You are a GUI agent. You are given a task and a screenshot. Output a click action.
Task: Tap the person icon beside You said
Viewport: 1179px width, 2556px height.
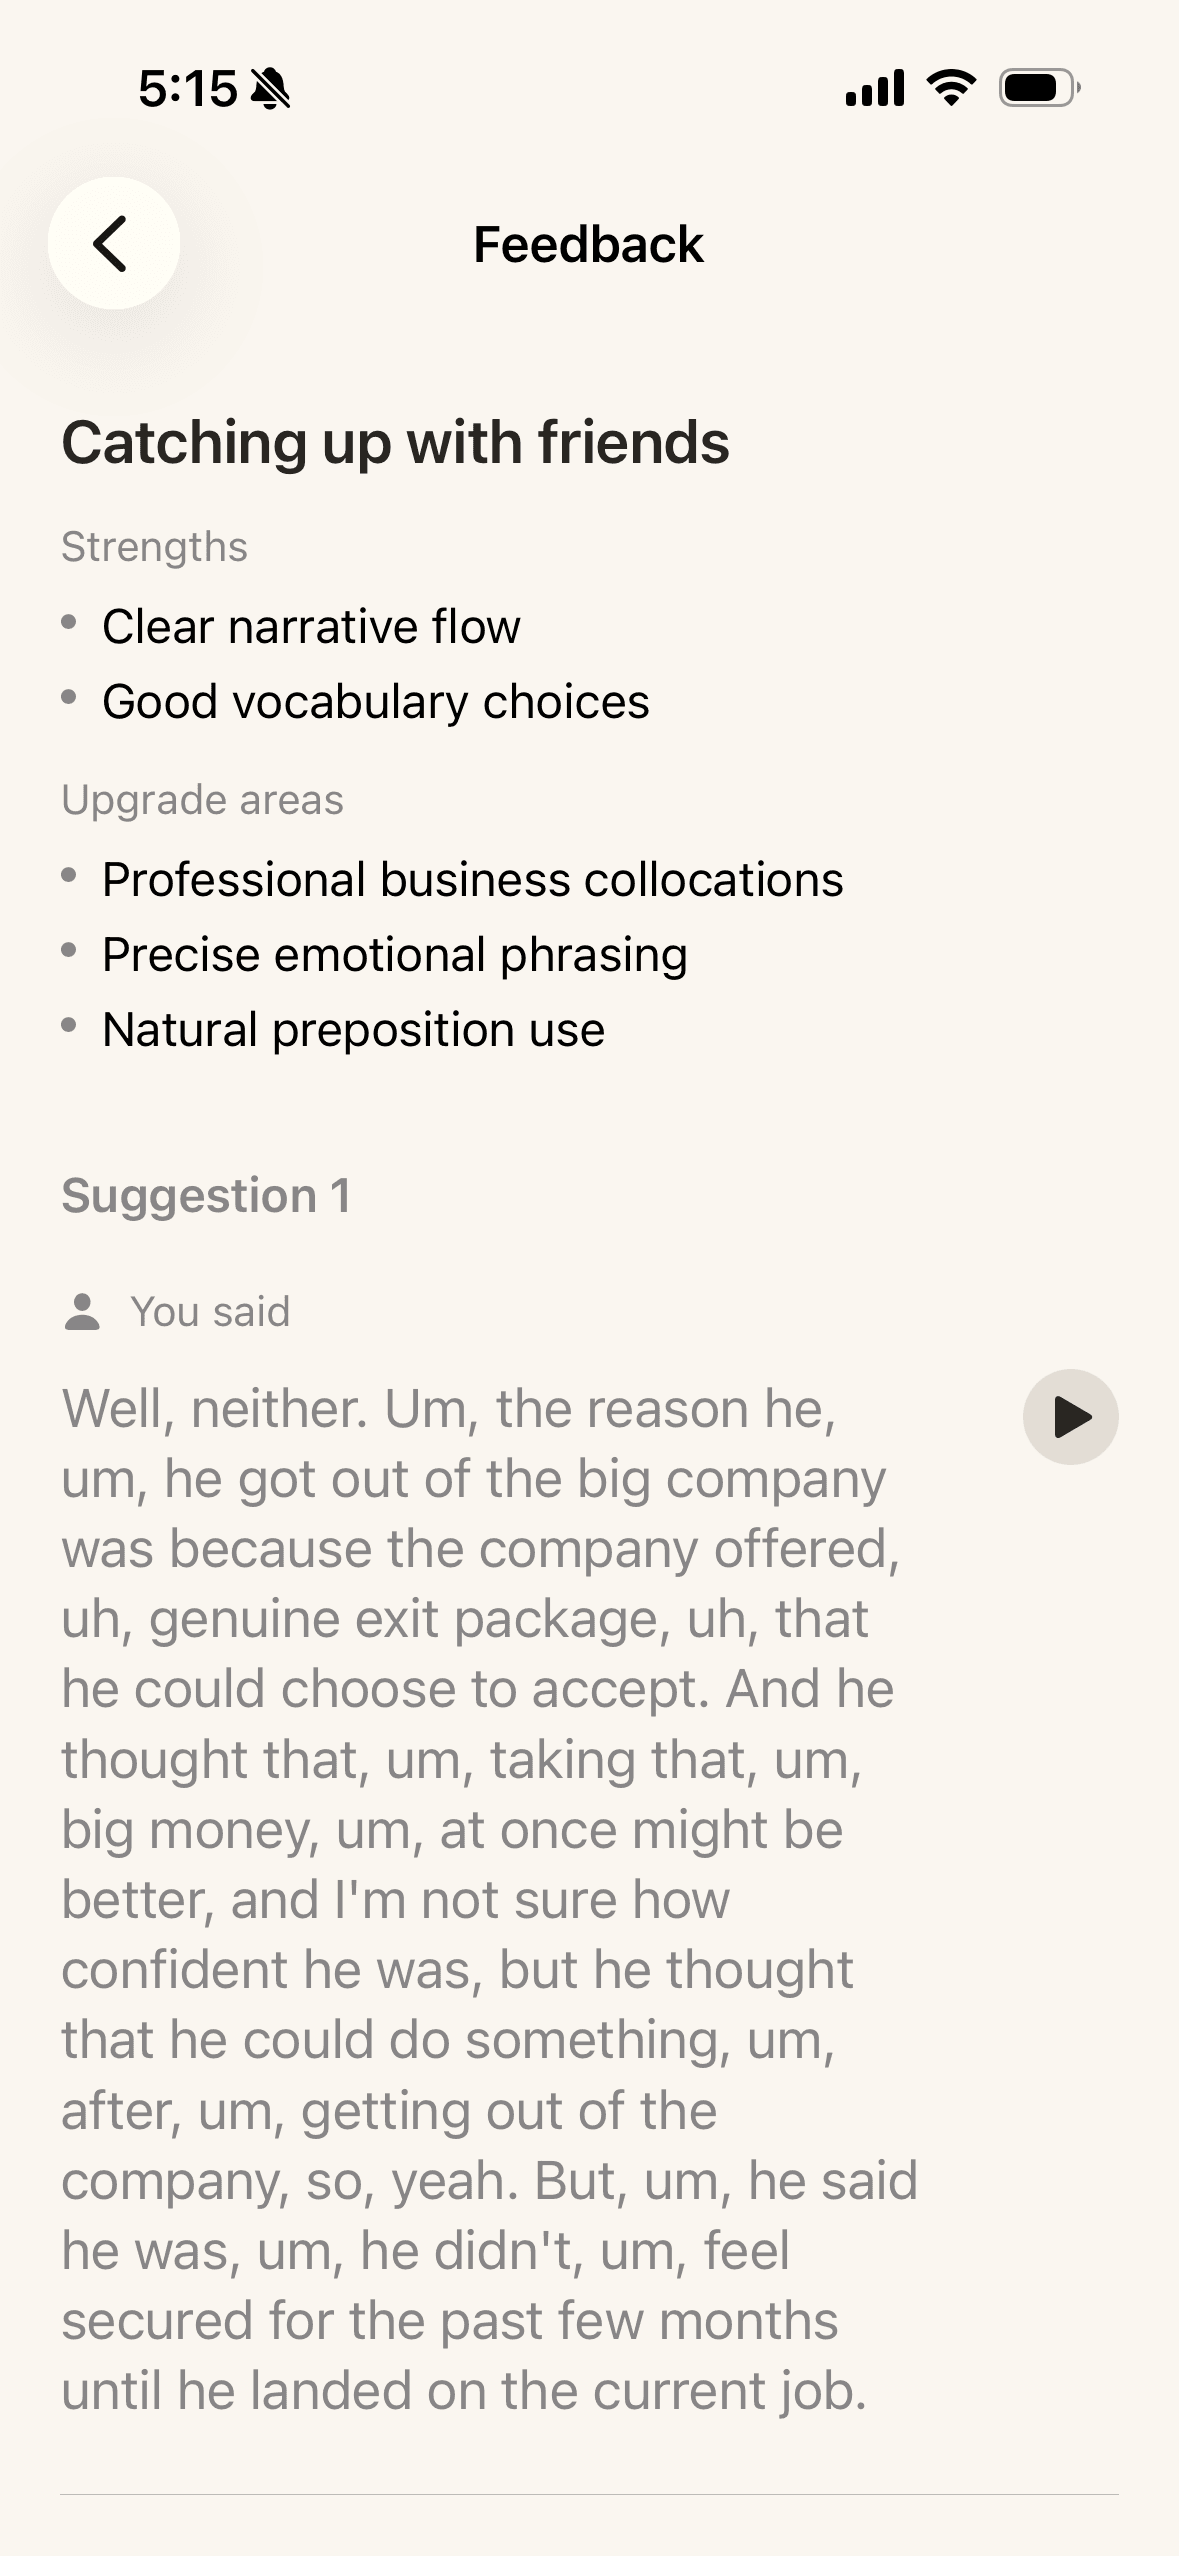click(x=82, y=1312)
